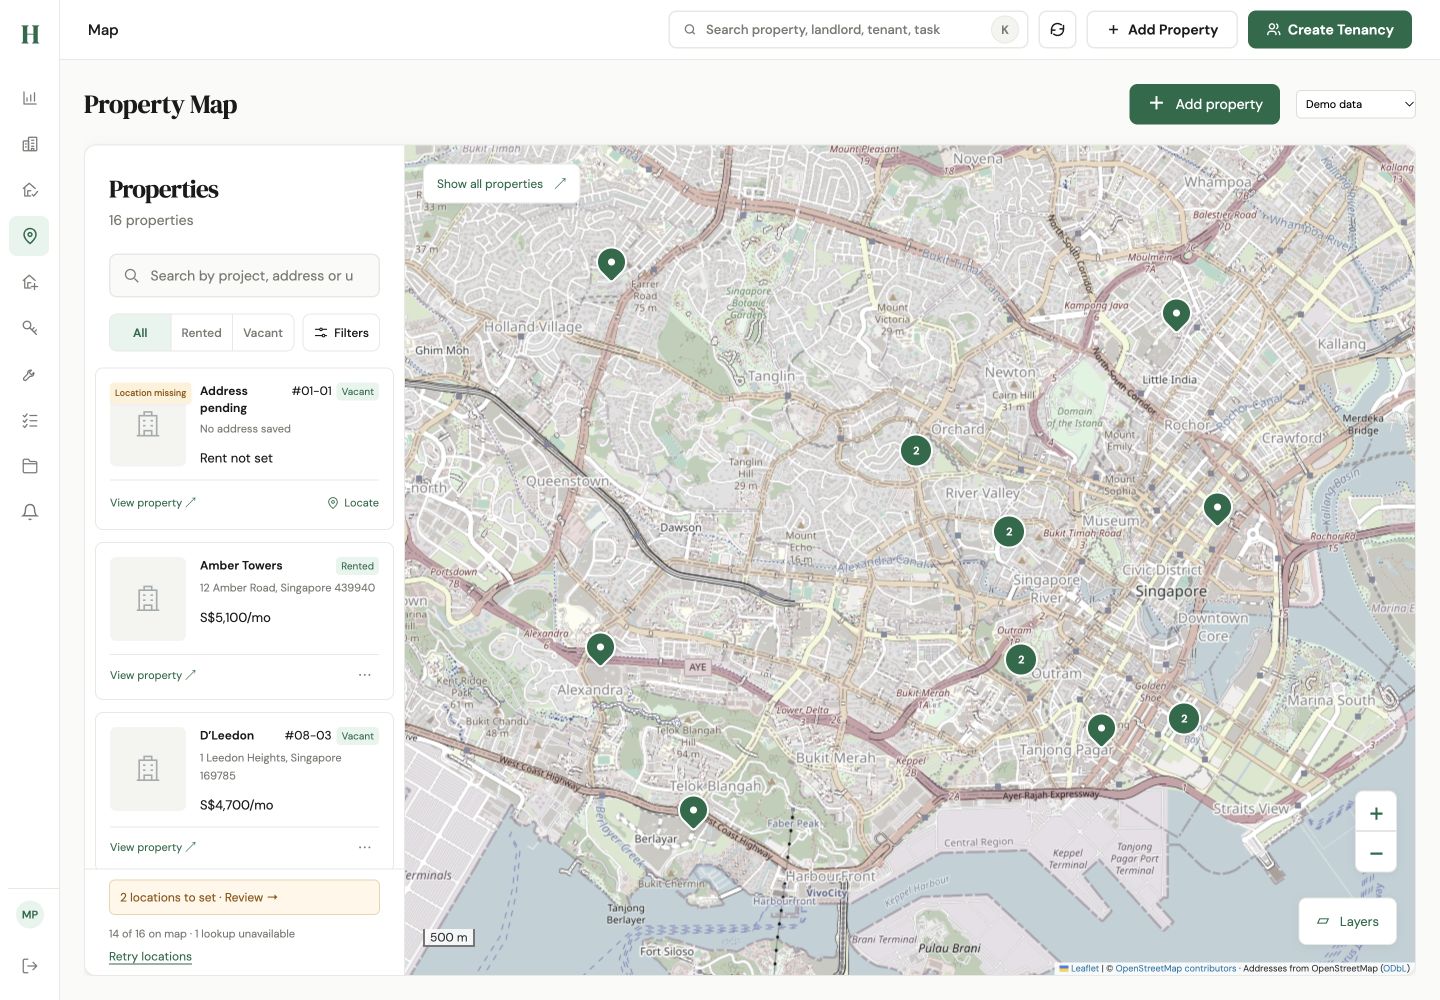This screenshot has height=1000, width=1440.
Task: Click the refresh sync icon button
Action: [1057, 30]
